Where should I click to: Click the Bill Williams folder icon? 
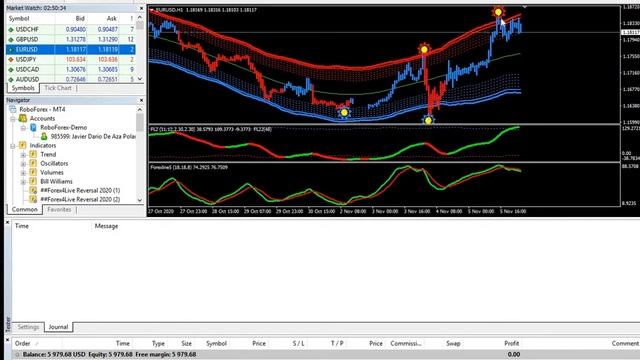pyautogui.click(x=33, y=181)
